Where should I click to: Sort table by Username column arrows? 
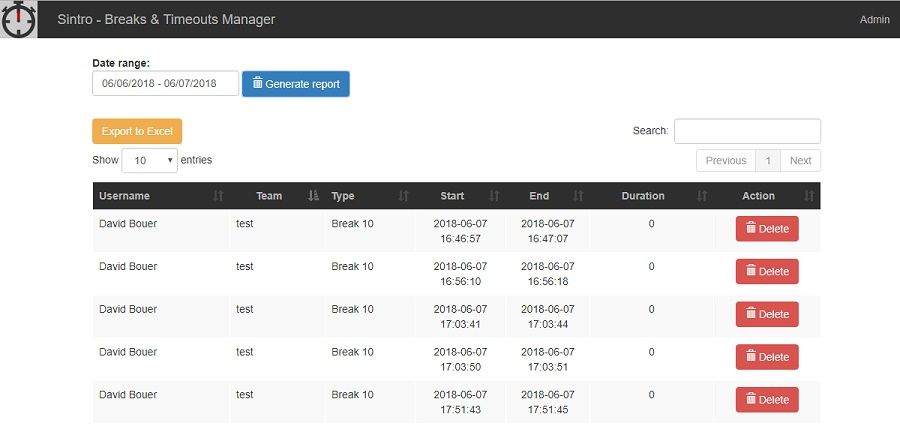[218, 196]
